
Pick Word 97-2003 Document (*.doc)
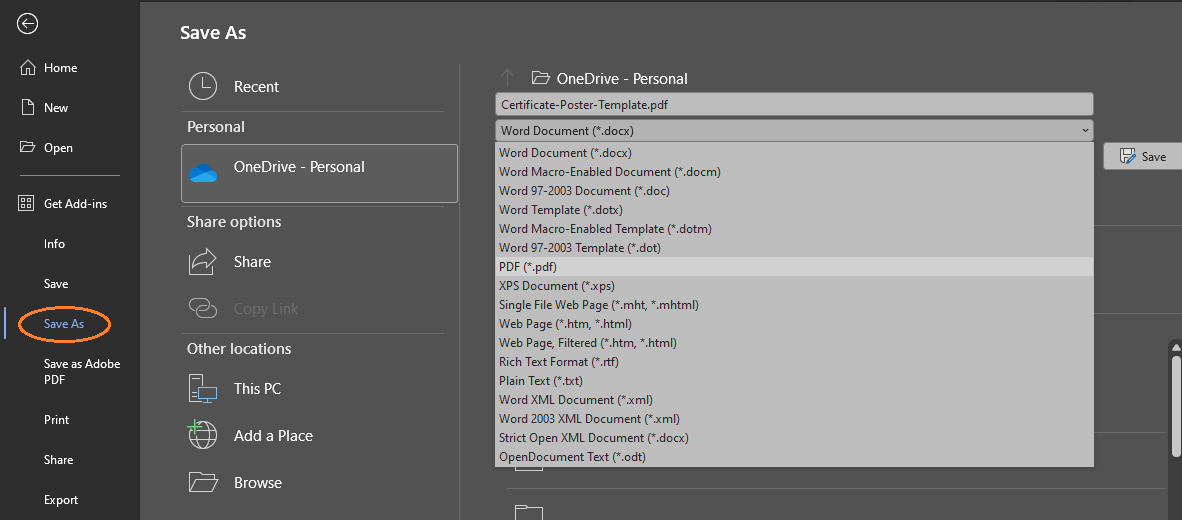(x=794, y=191)
